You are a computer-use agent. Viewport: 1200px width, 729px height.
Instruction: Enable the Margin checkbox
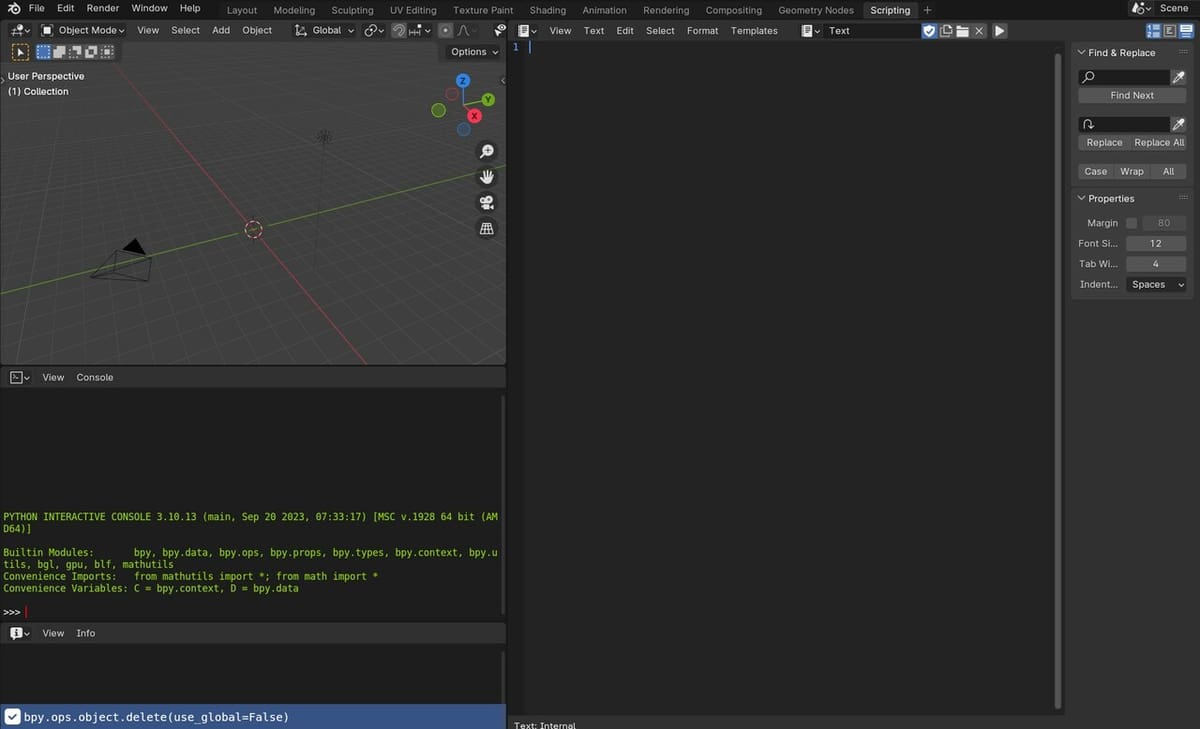coord(1132,223)
